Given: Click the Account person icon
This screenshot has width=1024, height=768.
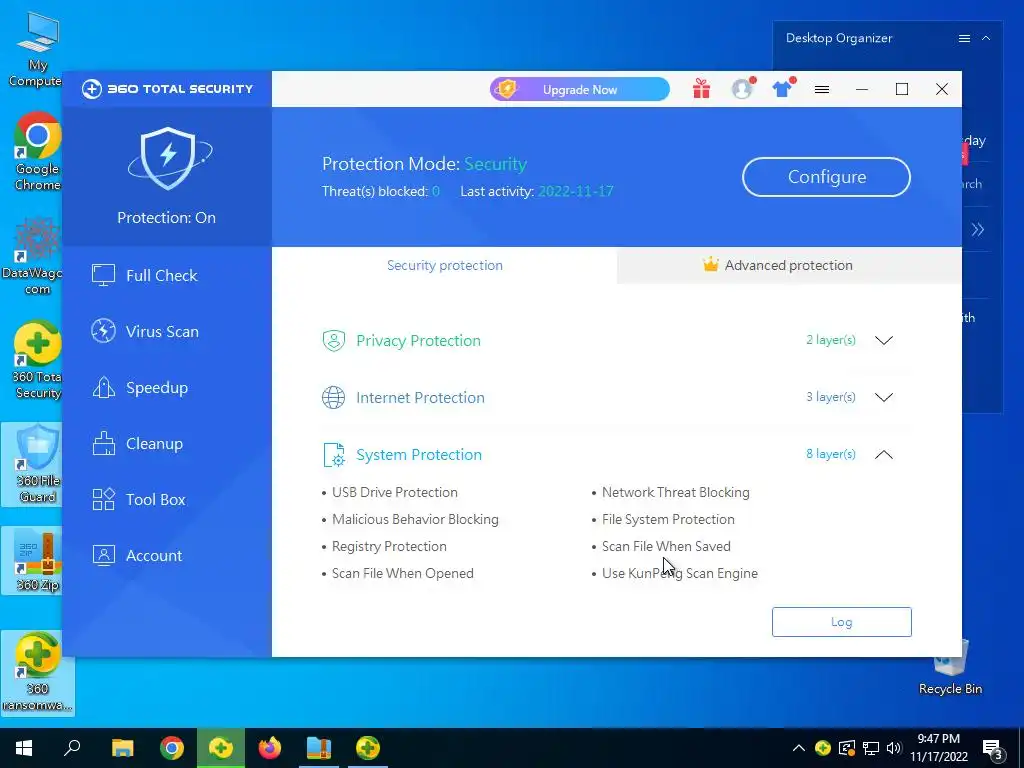Looking at the screenshot, I should (103, 555).
